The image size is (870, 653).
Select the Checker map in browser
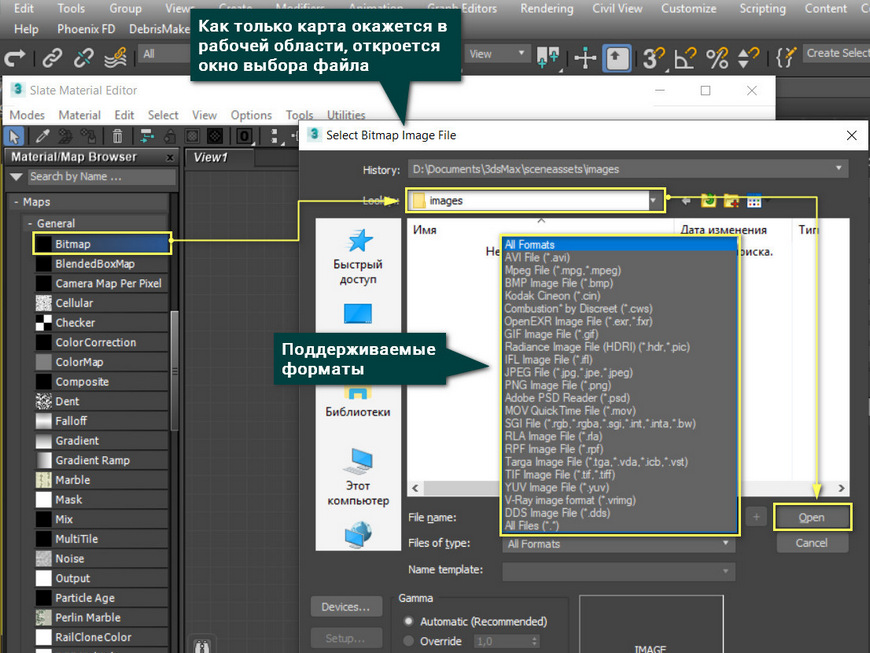point(102,323)
